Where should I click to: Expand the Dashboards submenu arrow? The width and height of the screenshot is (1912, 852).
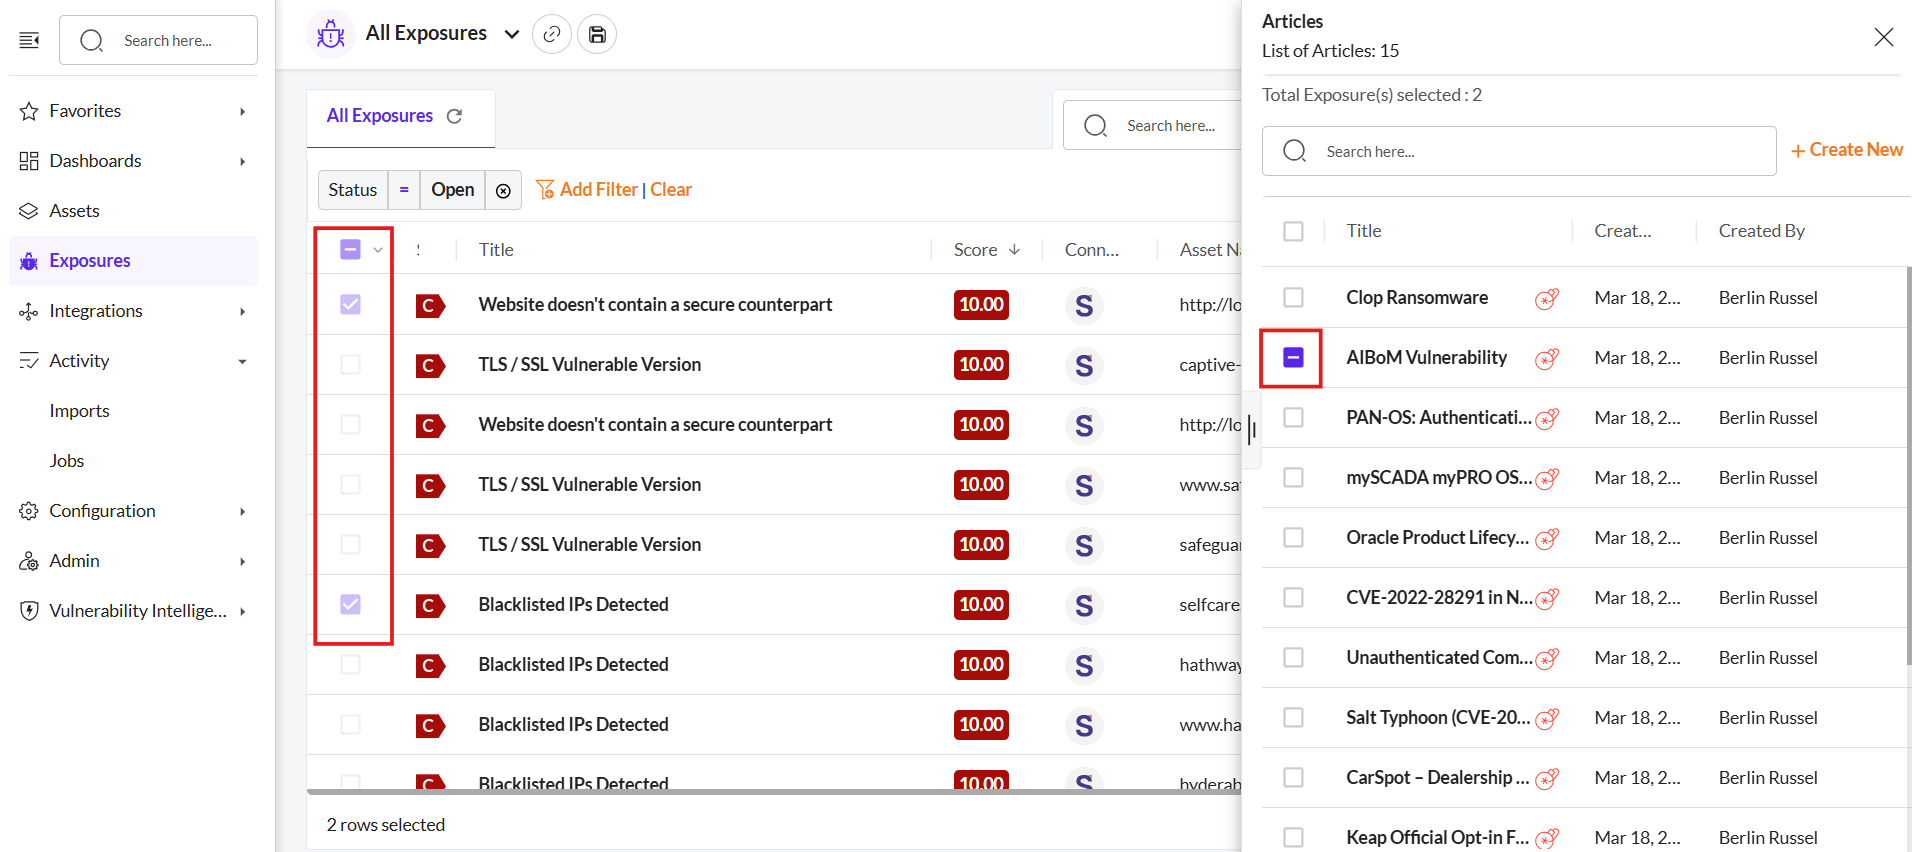tap(242, 161)
